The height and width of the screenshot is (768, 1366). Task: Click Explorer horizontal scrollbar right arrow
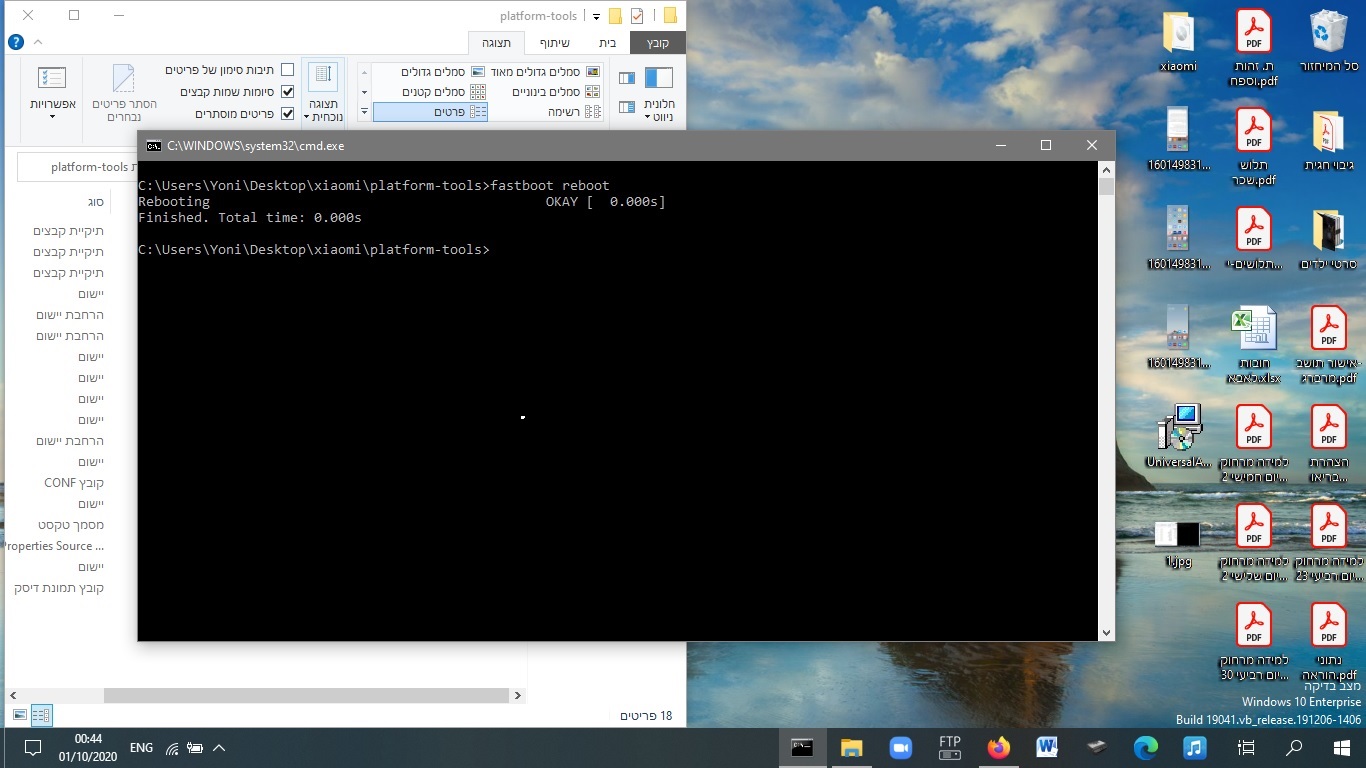[517, 695]
